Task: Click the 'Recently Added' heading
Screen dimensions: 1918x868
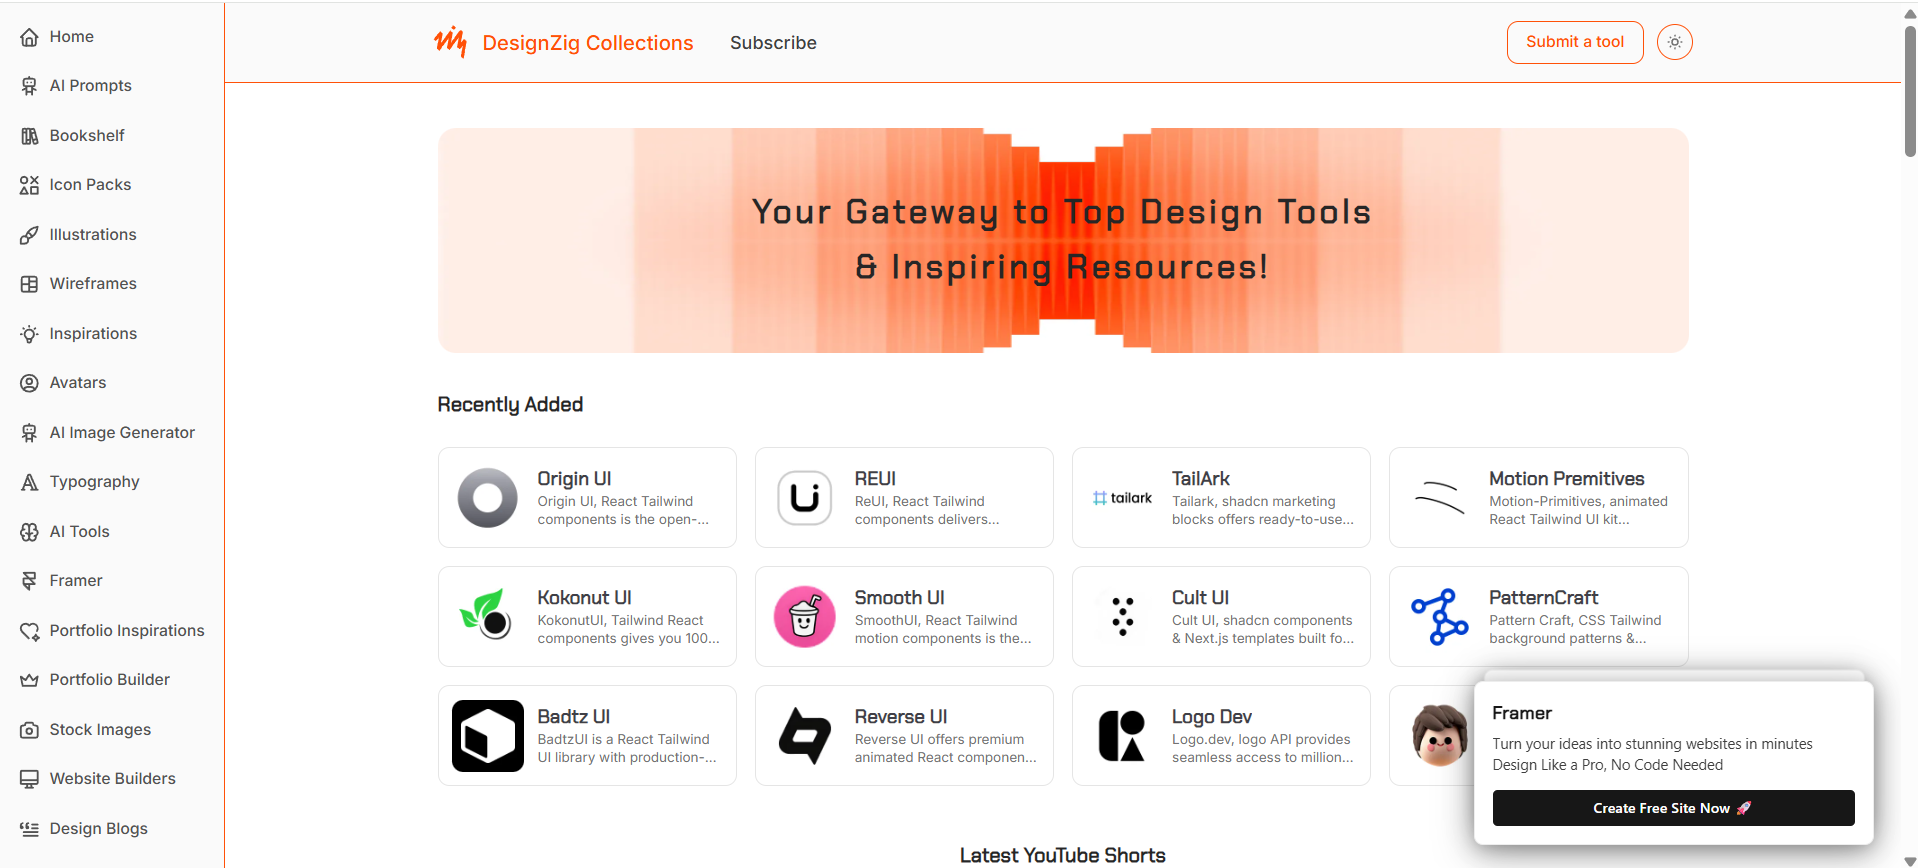Action: tap(510, 405)
